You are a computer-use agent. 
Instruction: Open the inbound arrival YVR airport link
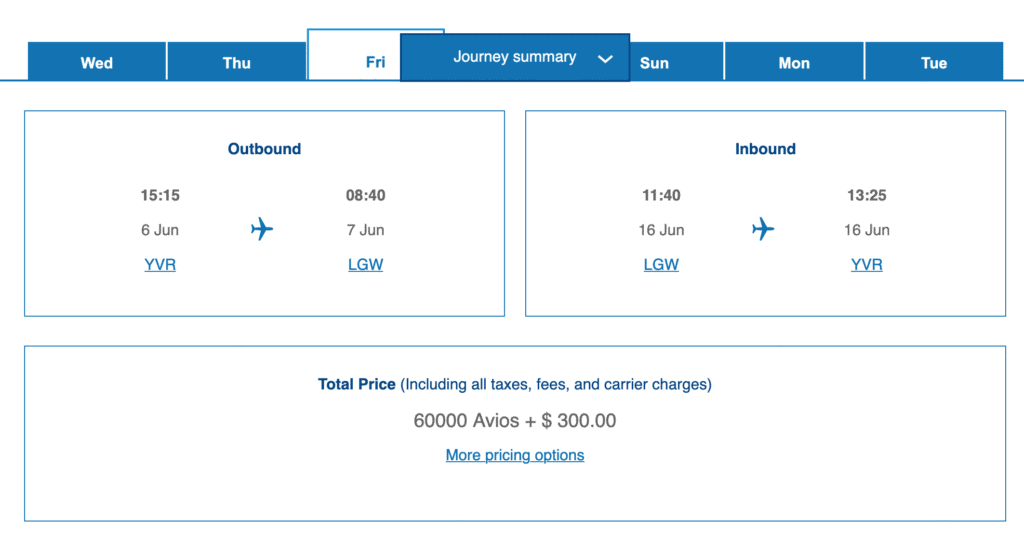(866, 265)
